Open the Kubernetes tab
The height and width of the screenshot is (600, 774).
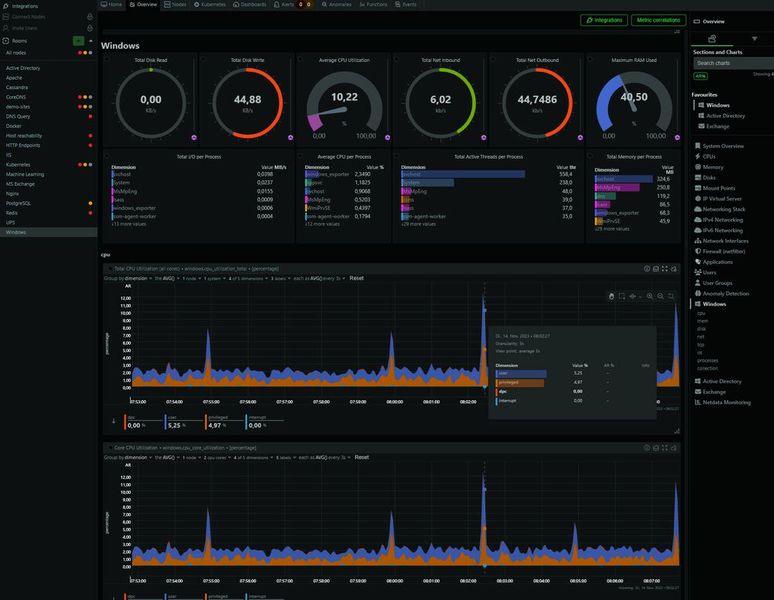[210, 4]
